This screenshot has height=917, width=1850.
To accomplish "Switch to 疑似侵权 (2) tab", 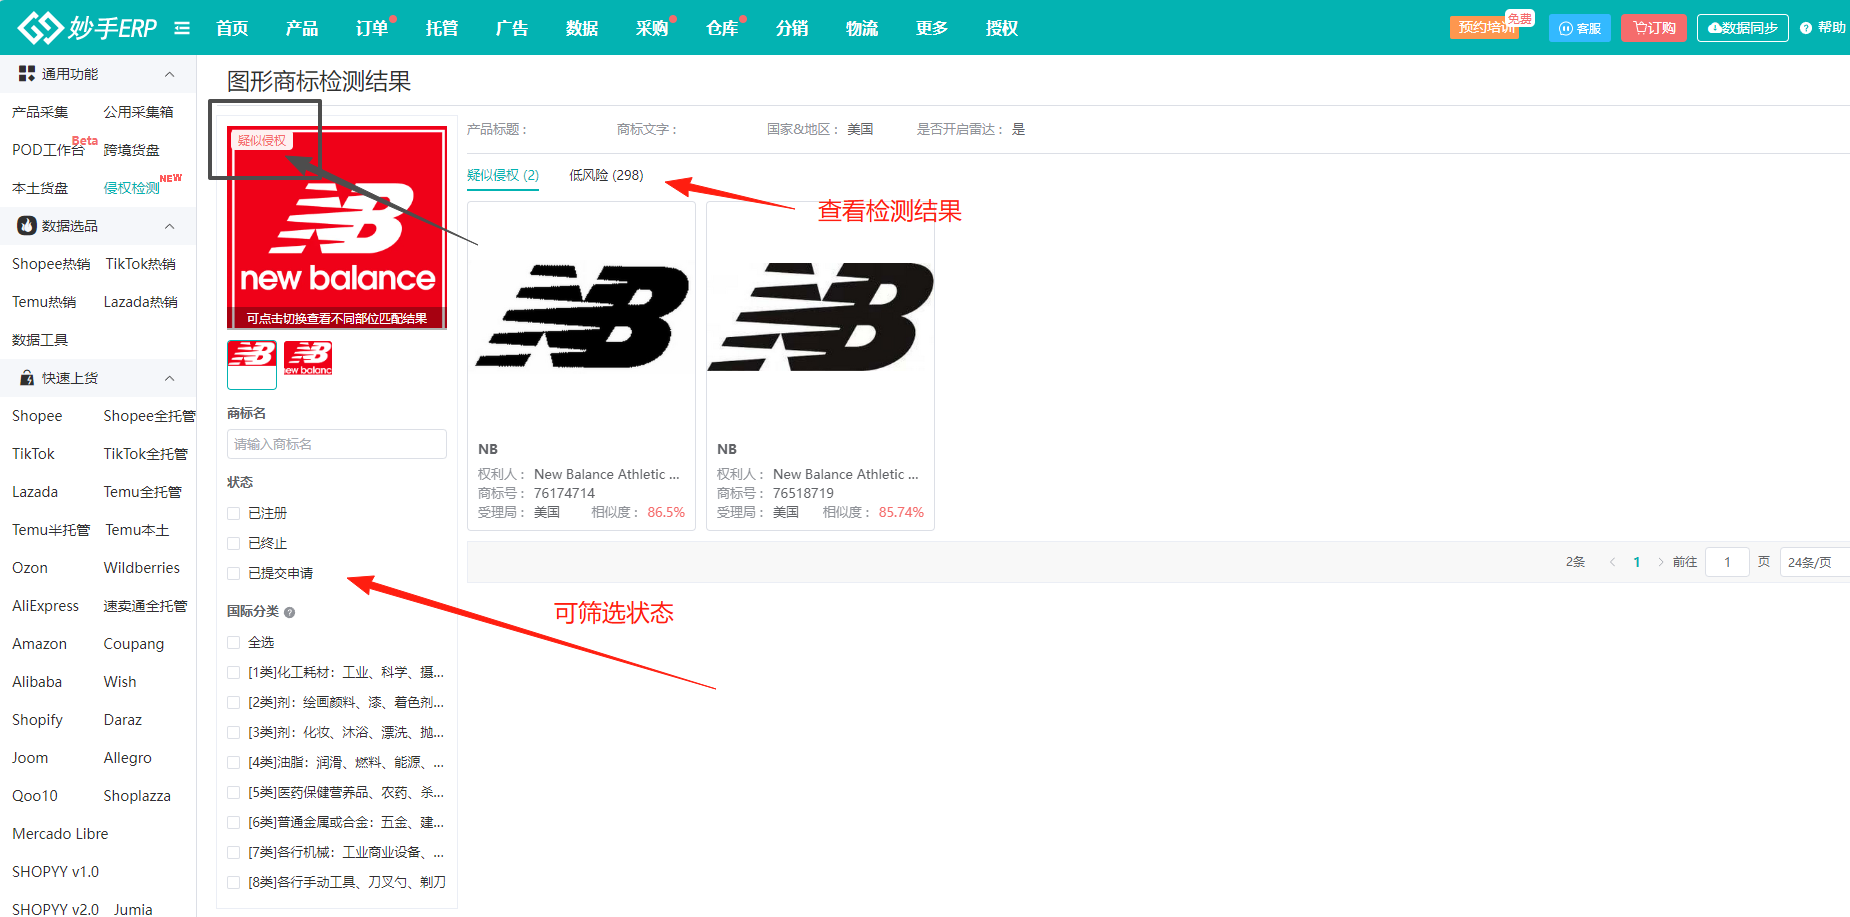I will click(503, 175).
